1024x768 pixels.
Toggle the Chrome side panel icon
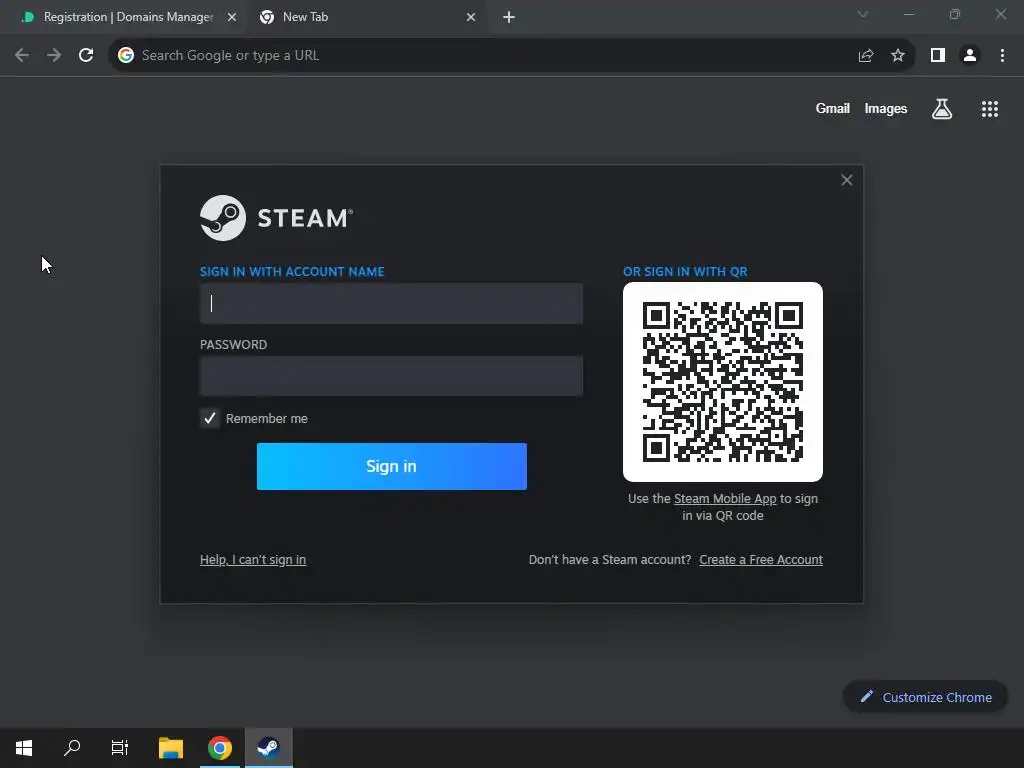click(938, 56)
